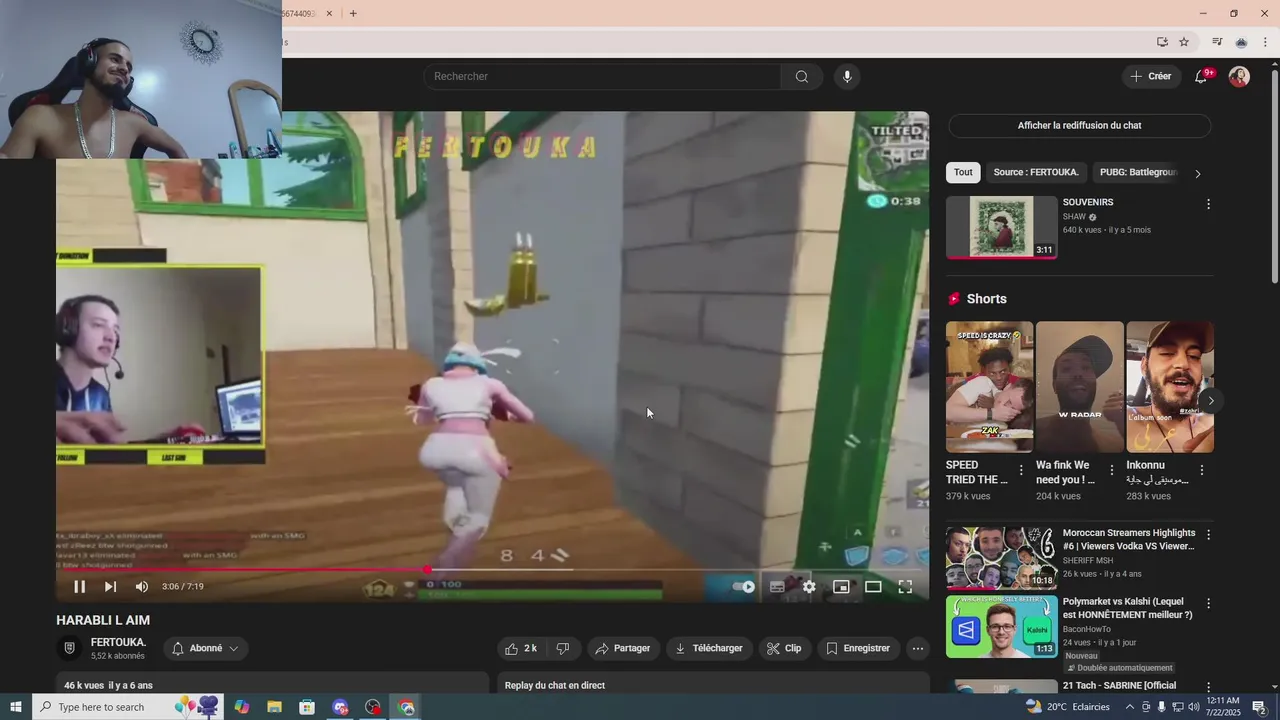Viewport: 1280px width, 720px height.
Task: Open Windows Start menu
Action: click(x=16, y=707)
